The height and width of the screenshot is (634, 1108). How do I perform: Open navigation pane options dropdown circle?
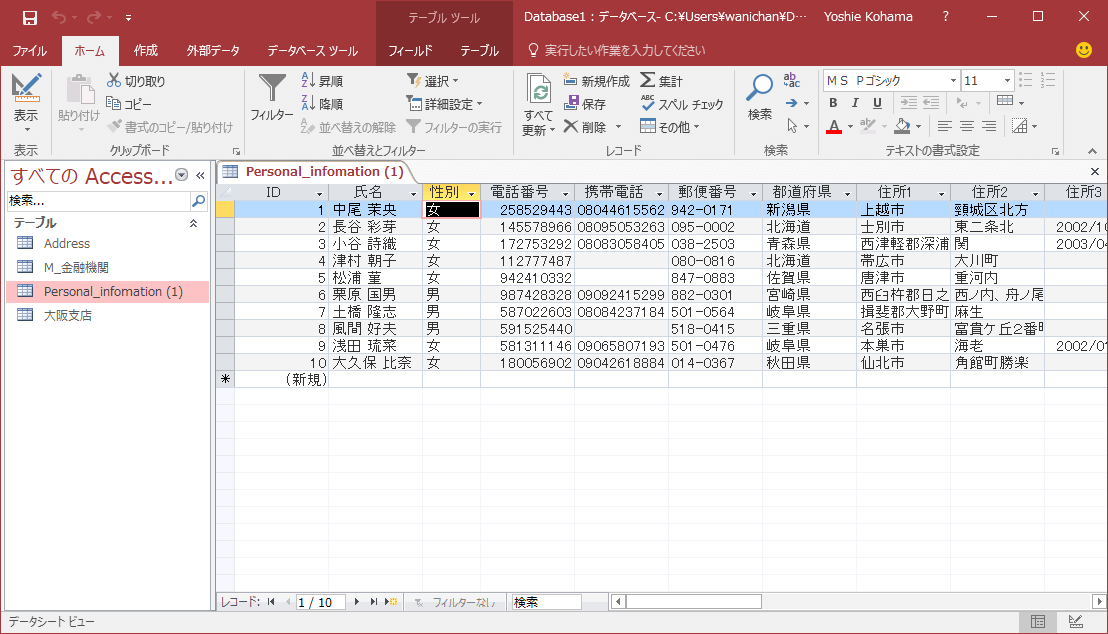[182, 175]
